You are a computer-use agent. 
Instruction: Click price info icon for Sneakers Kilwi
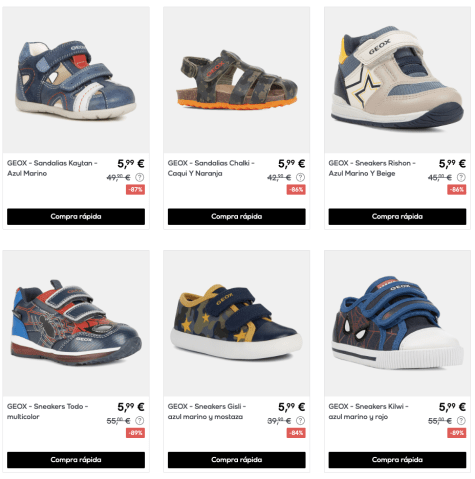coord(461,421)
